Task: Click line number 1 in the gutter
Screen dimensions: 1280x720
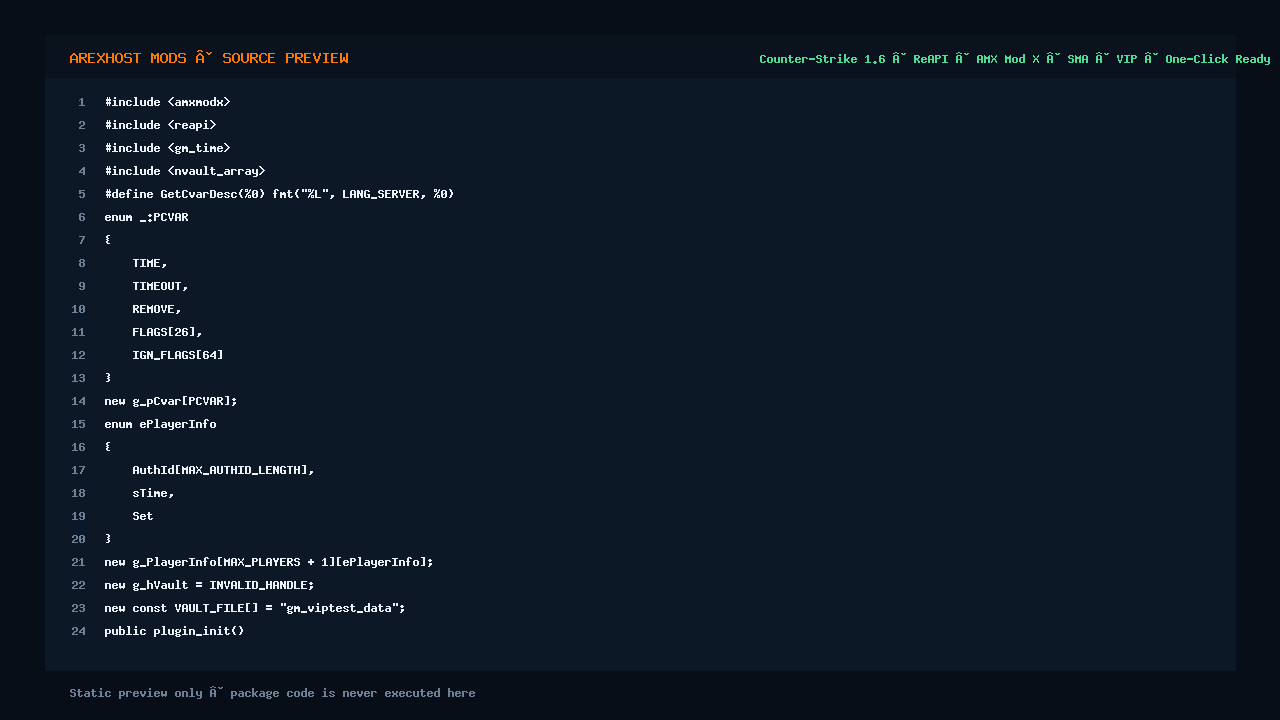Action: coord(82,102)
